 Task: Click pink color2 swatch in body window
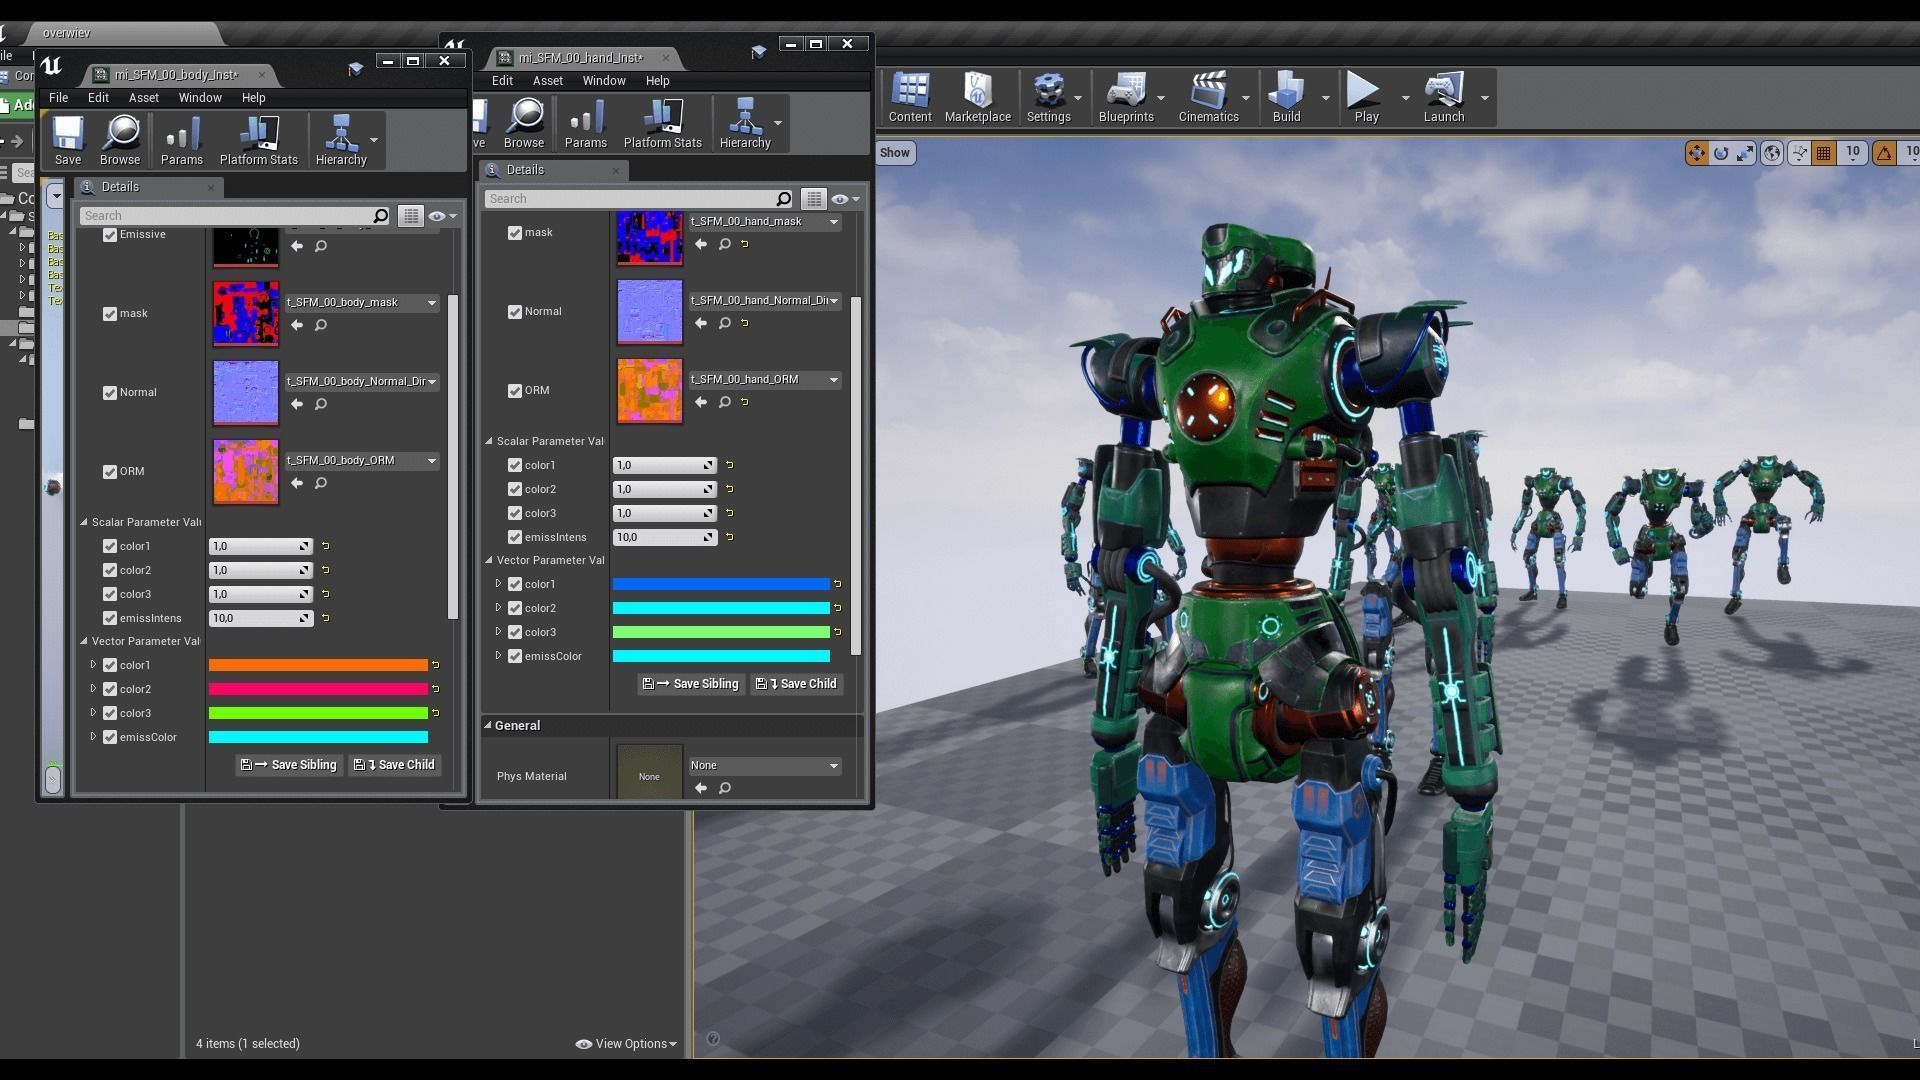tap(318, 689)
